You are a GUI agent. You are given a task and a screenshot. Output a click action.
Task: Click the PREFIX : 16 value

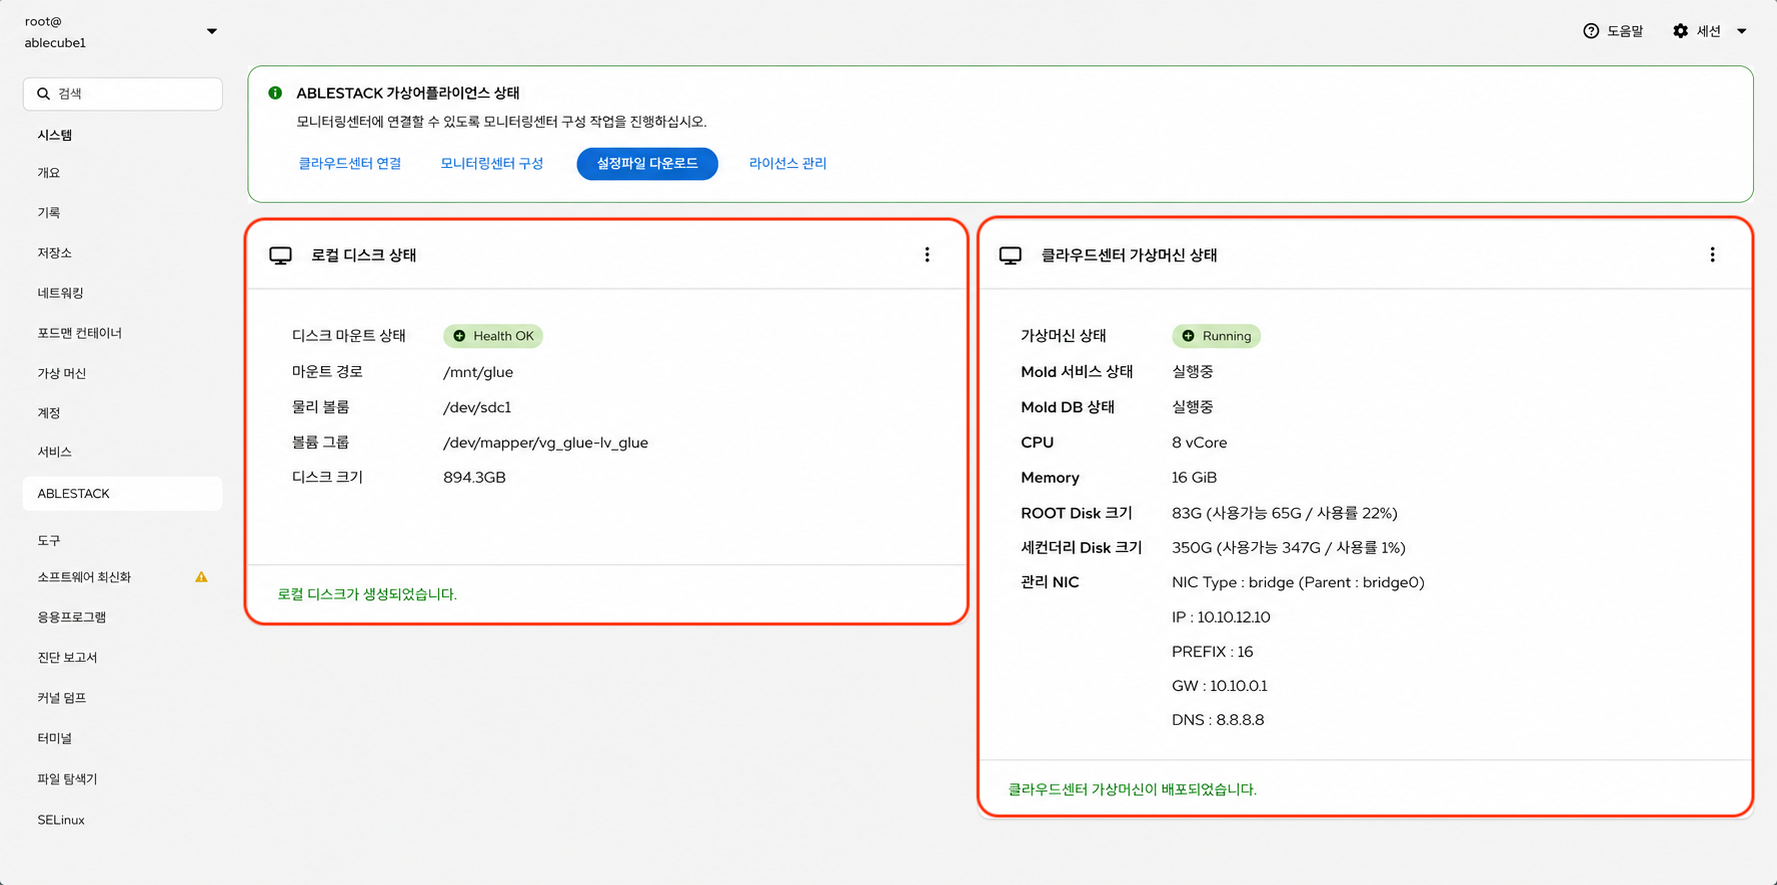pos(1212,651)
